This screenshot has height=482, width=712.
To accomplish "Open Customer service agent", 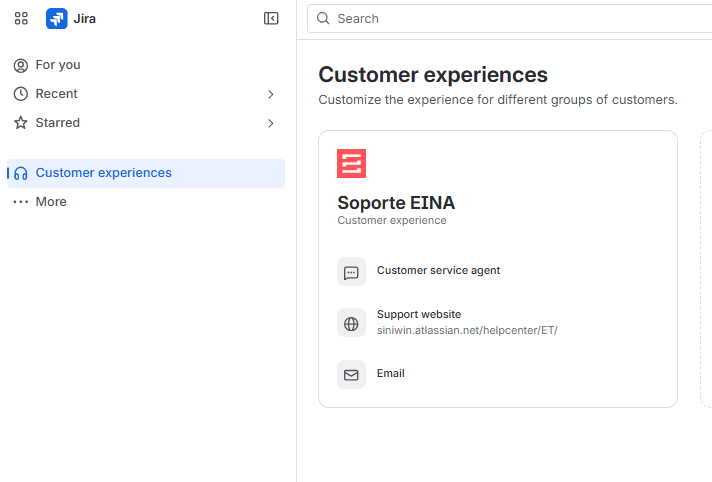I will click(x=438, y=270).
